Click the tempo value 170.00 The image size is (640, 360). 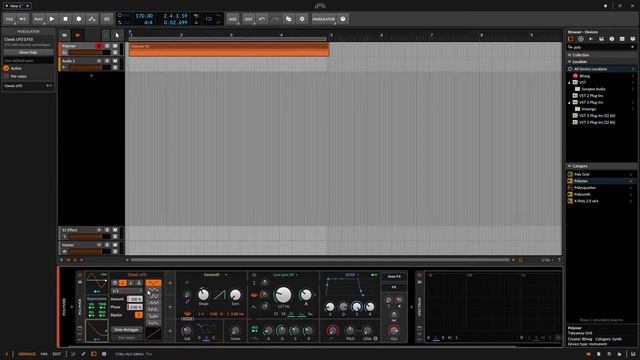pyautogui.click(x=144, y=16)
